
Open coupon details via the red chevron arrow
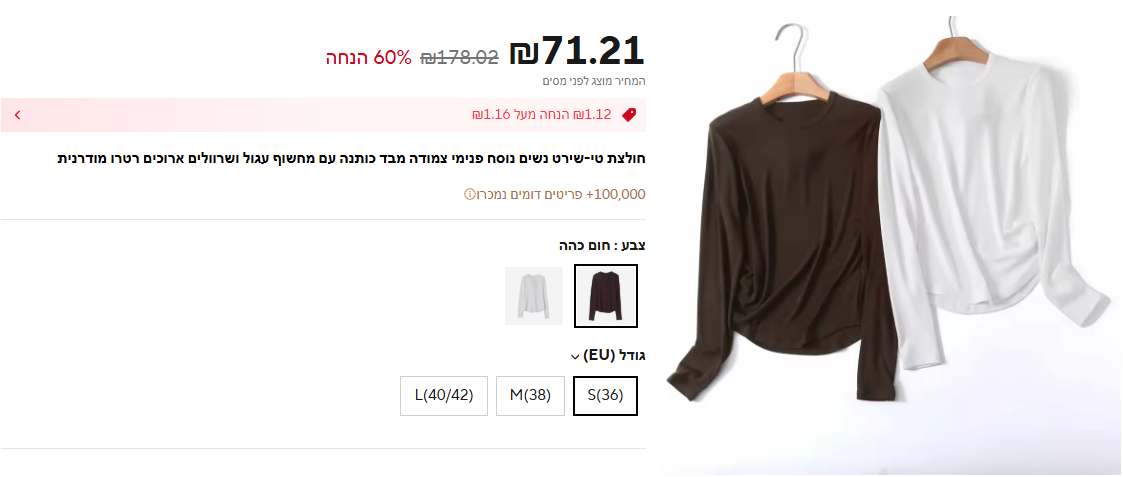point(17,115)
